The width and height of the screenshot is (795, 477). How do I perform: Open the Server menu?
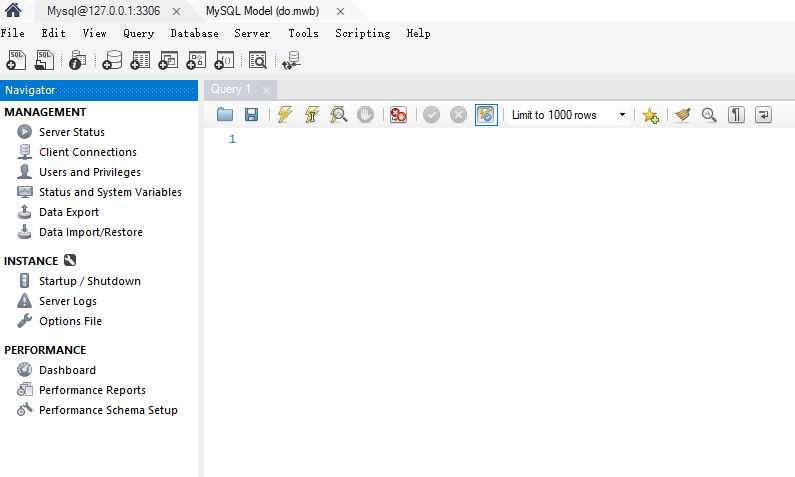pos(252,33)
